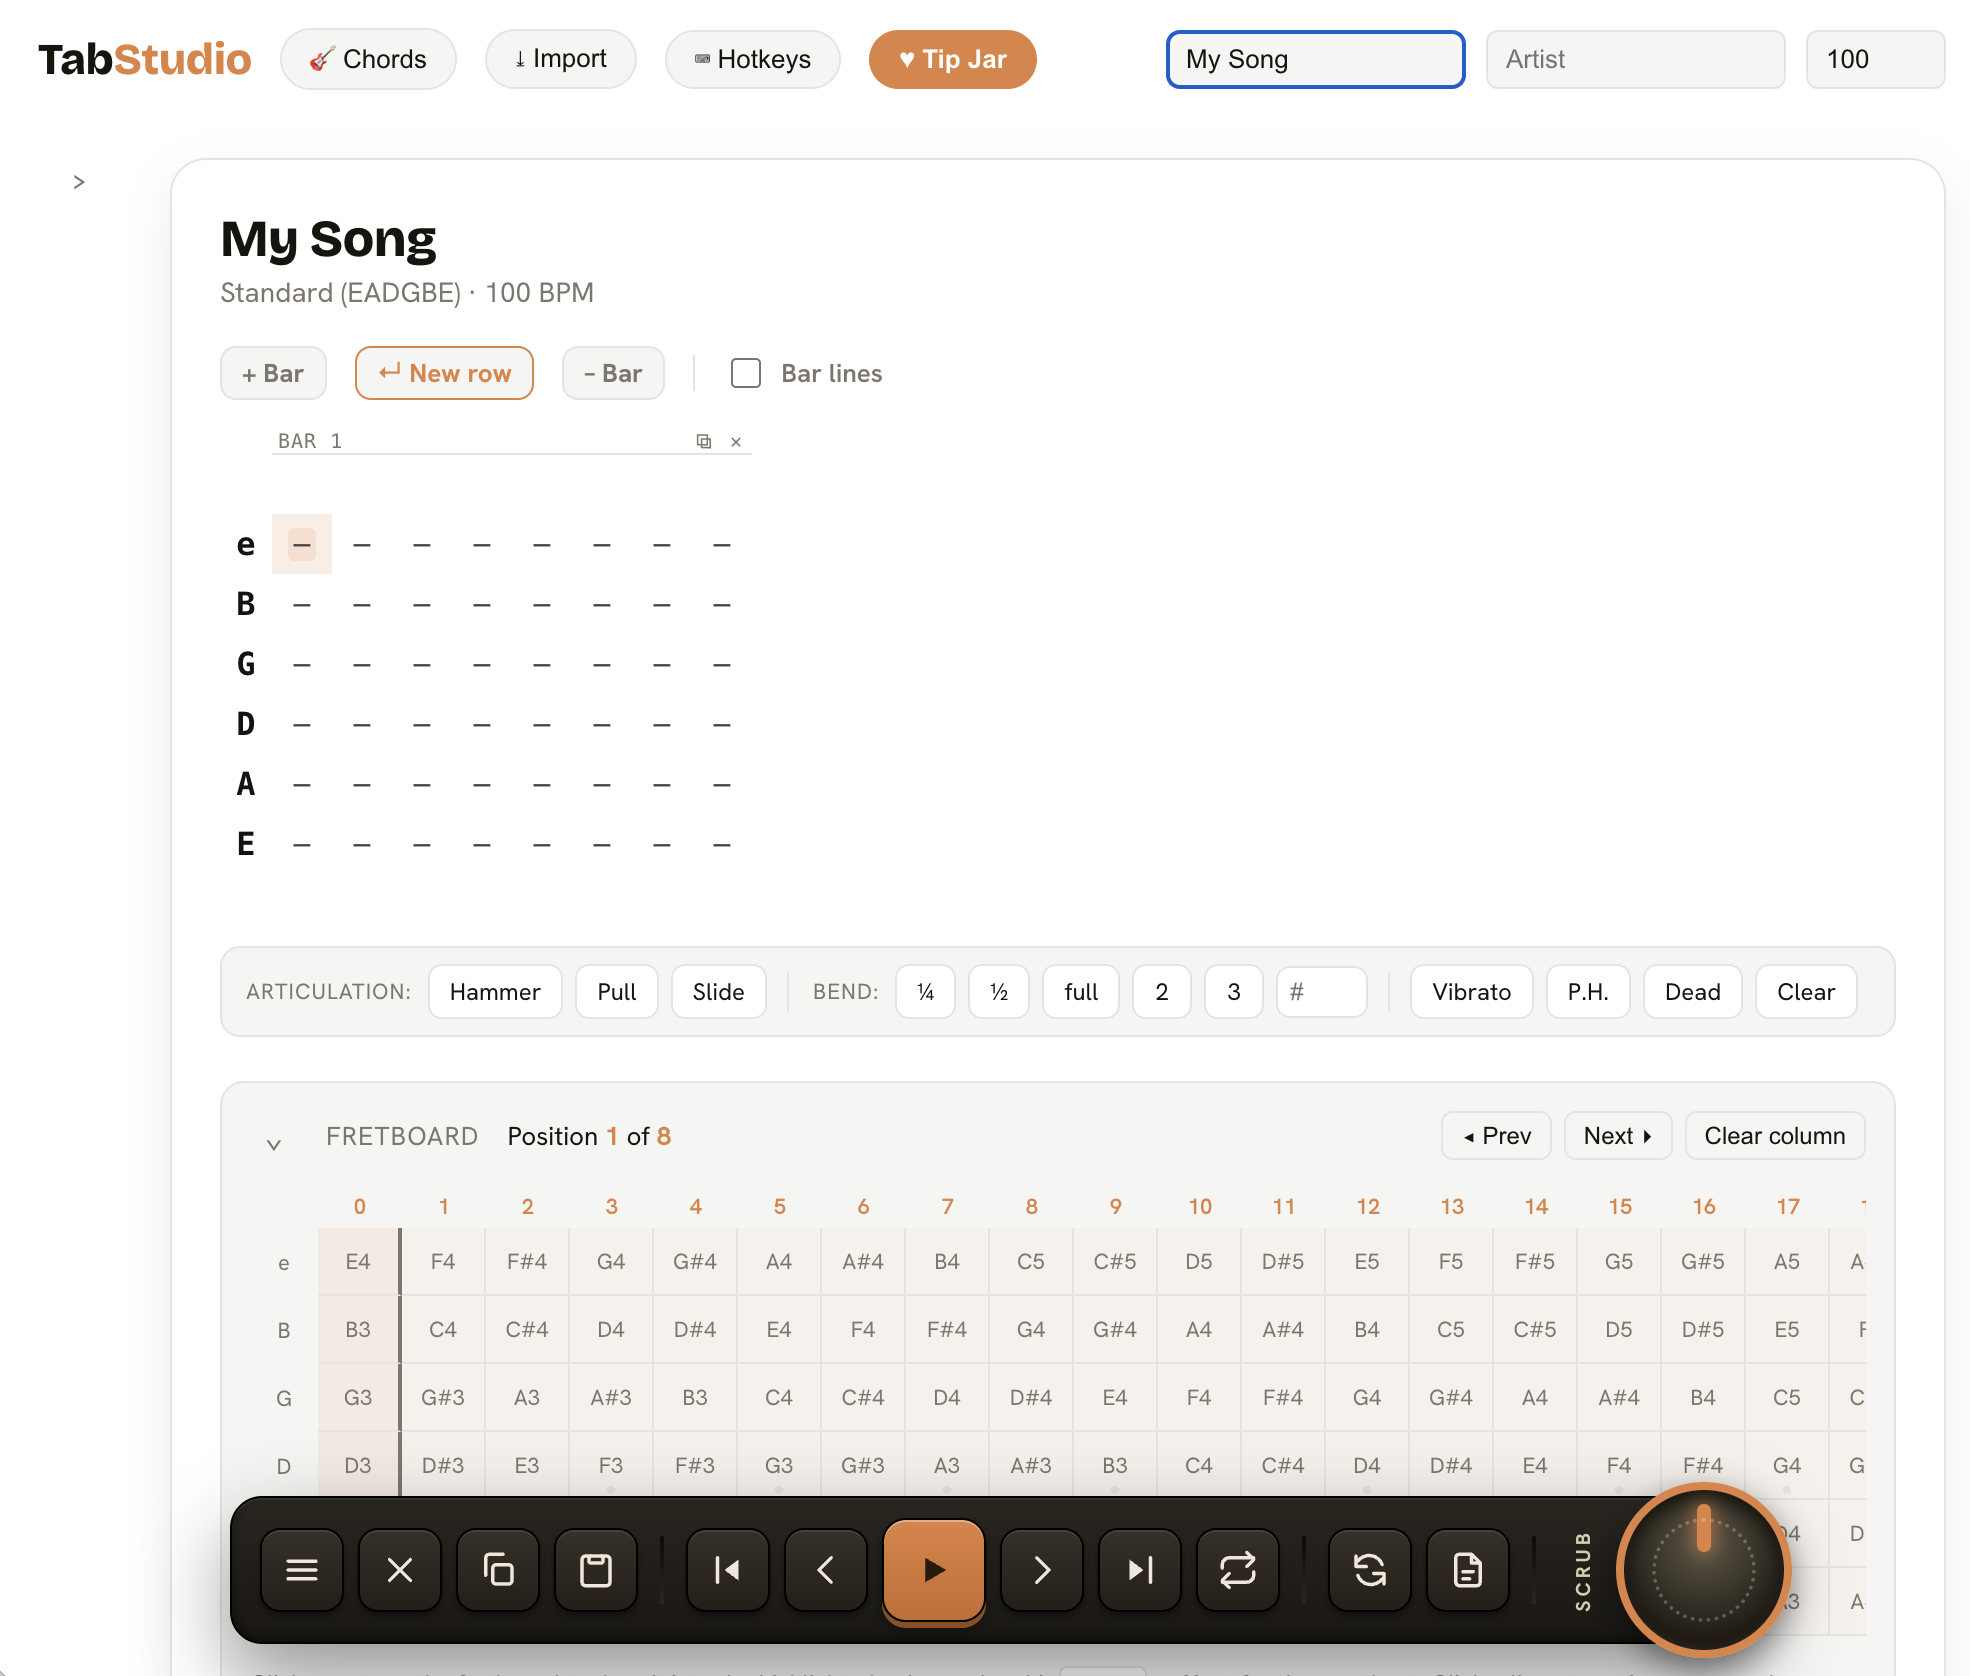
Task: Click C5 at fret 8 on e string
Action: [x=1031, y=1261]
